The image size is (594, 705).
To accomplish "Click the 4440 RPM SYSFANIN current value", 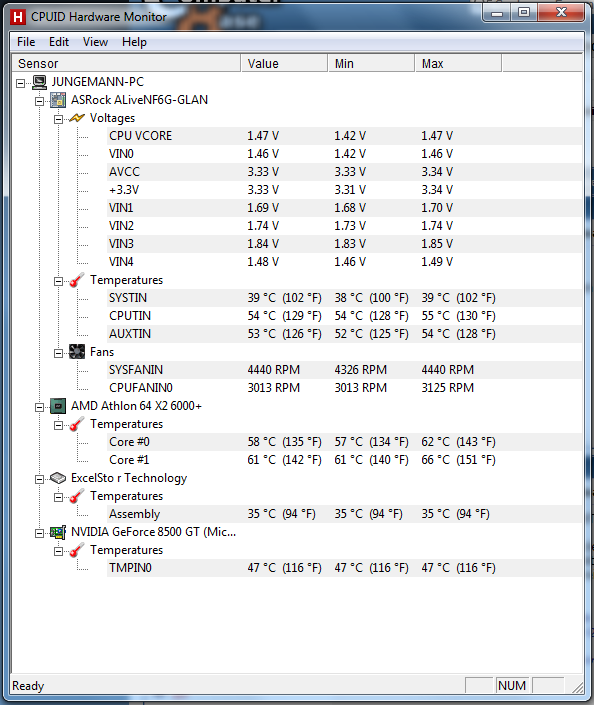I will (x=273, y=370).
